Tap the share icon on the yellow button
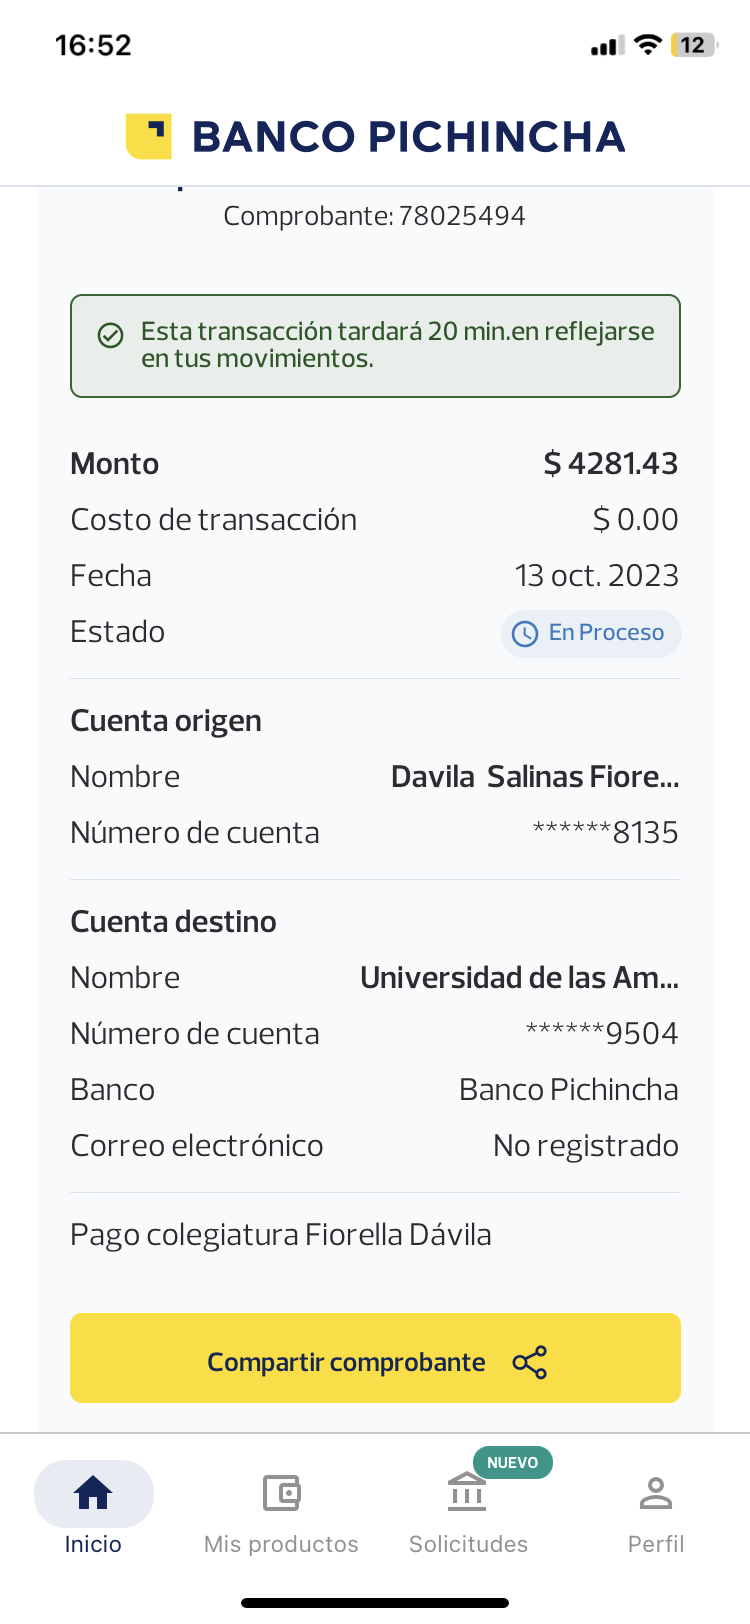Image resolution: width=750 pixels, height=1624 pixels. pyautogui.click(x=529, y=1362)
